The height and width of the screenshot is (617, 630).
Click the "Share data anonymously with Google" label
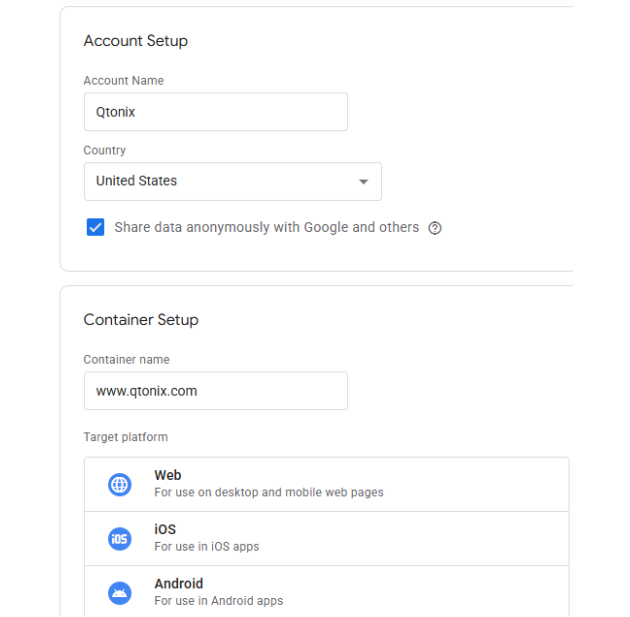tap(266, 227)
